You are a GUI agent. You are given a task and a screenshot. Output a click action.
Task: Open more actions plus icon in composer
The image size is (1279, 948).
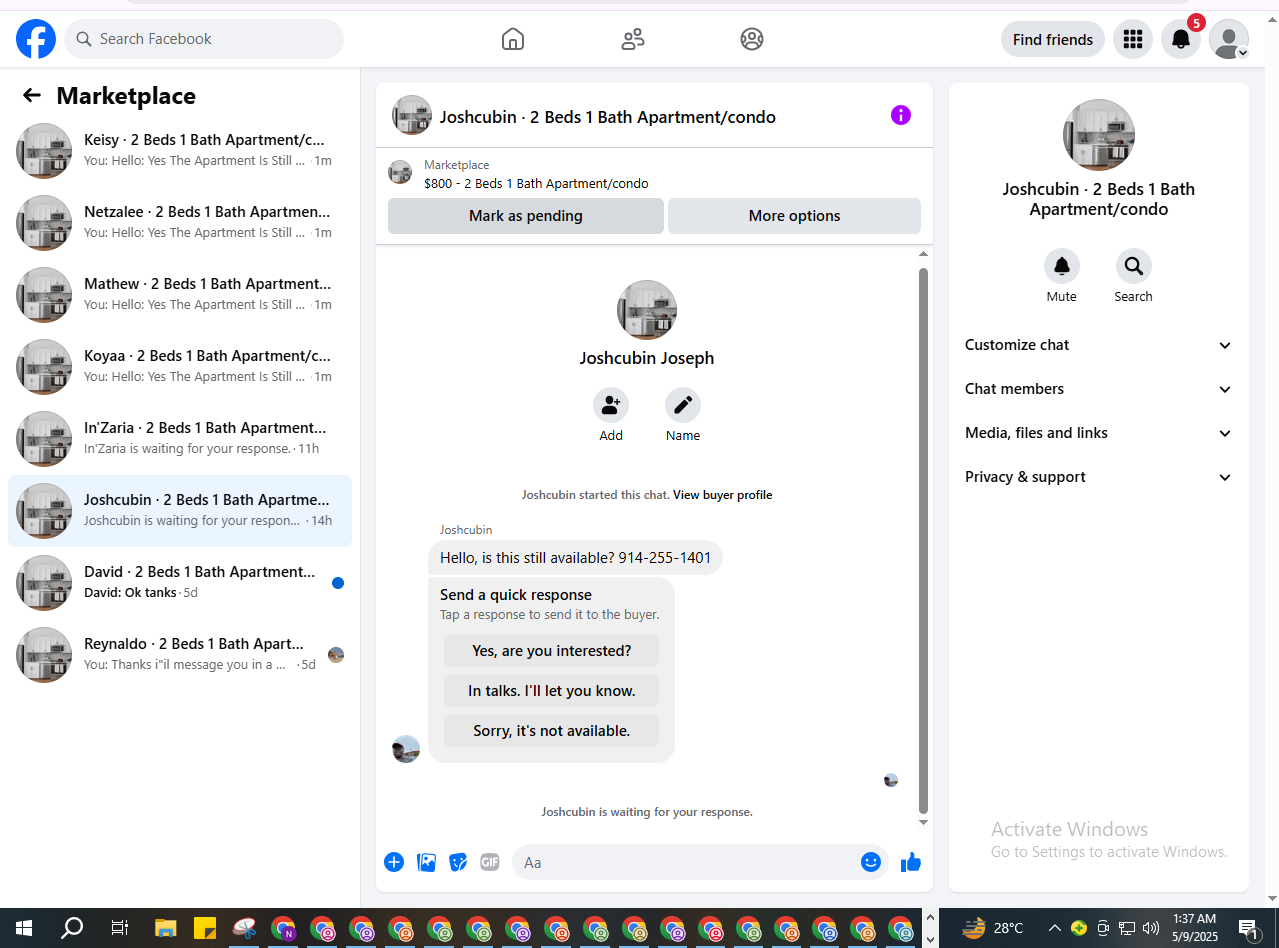coord(394,862)
